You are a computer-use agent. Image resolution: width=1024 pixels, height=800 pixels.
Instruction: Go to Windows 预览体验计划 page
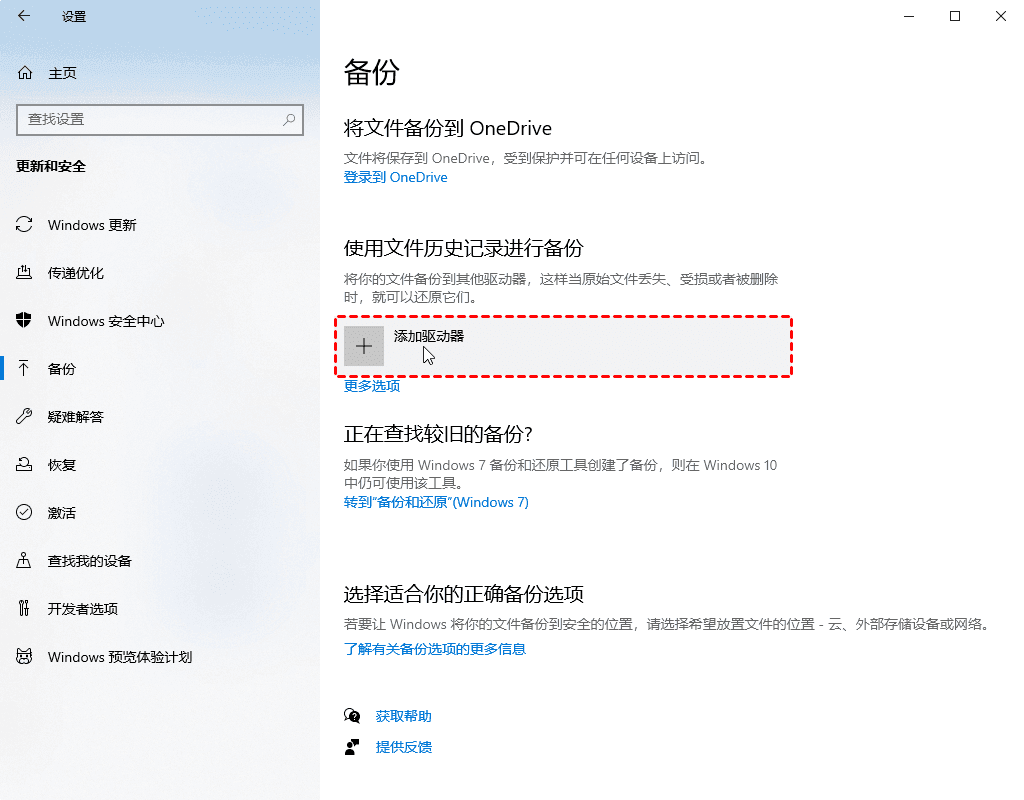(119, 657)
